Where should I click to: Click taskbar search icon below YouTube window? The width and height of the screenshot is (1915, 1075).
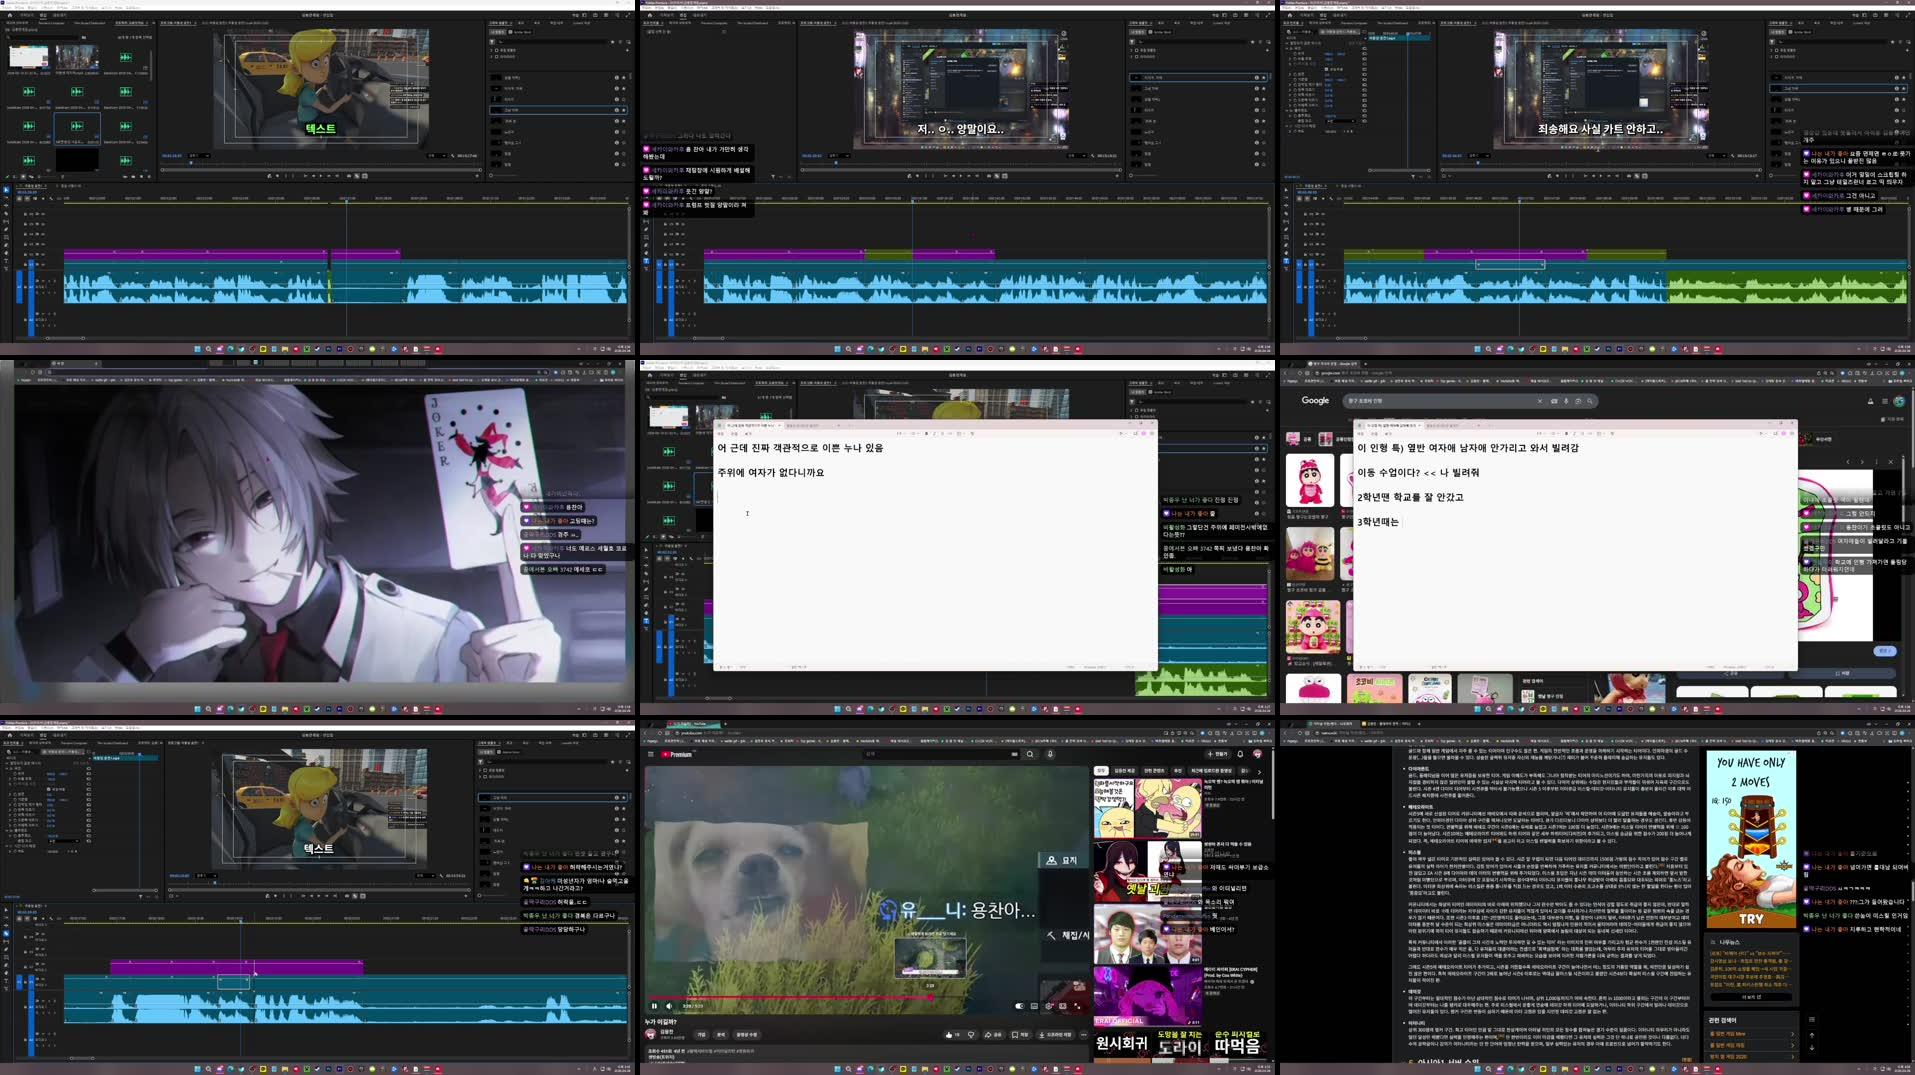[848, 1069]
